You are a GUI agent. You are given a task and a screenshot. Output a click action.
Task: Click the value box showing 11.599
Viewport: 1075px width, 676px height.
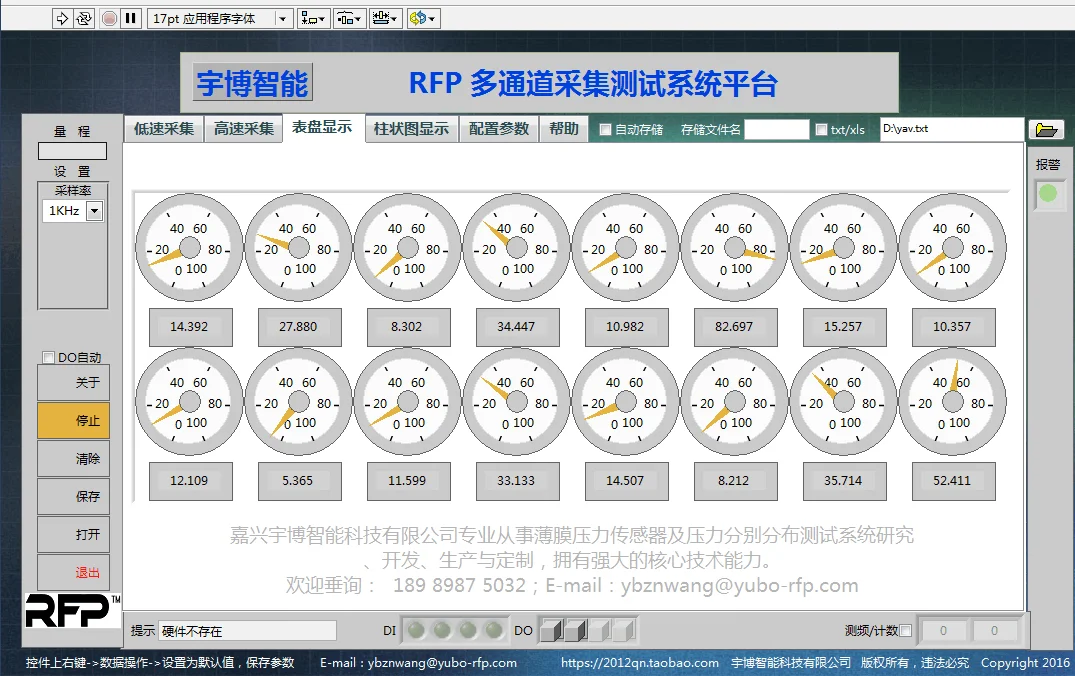(408, 481)
